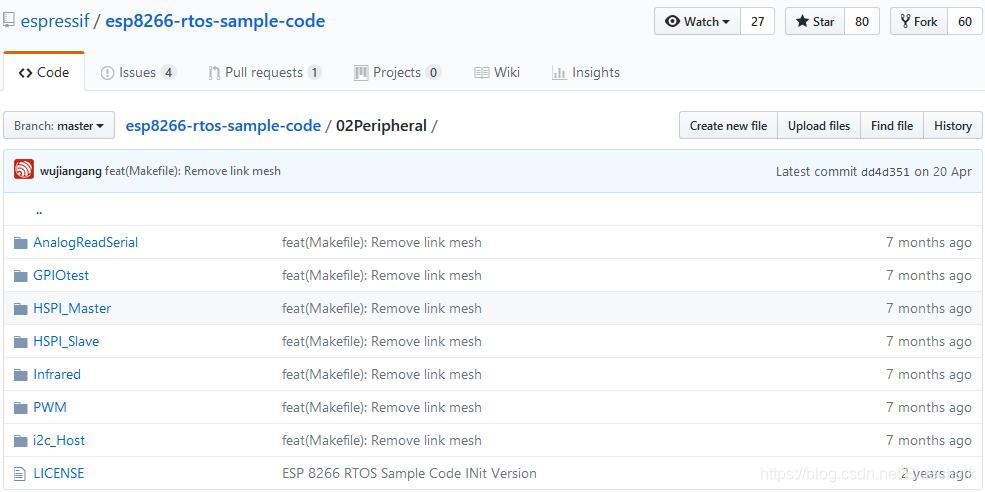Click the i2c_Host folder icon
Image resolution: width=985 pixels, height=492 pixels.
21,440
